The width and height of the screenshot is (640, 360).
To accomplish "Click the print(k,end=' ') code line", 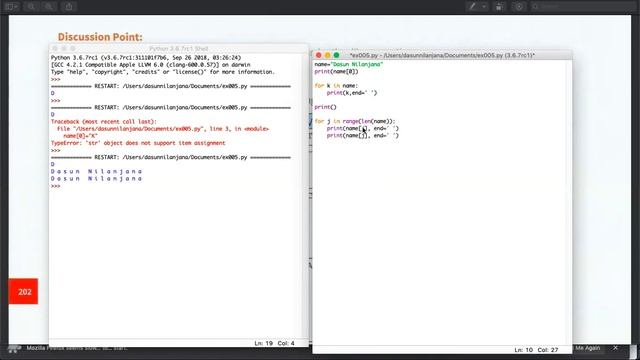I will (x=352, y=93).
